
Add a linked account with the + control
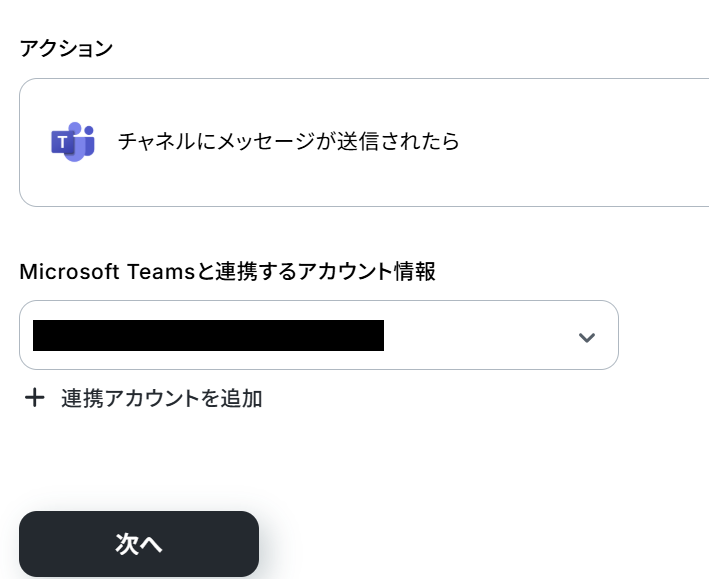34,398
